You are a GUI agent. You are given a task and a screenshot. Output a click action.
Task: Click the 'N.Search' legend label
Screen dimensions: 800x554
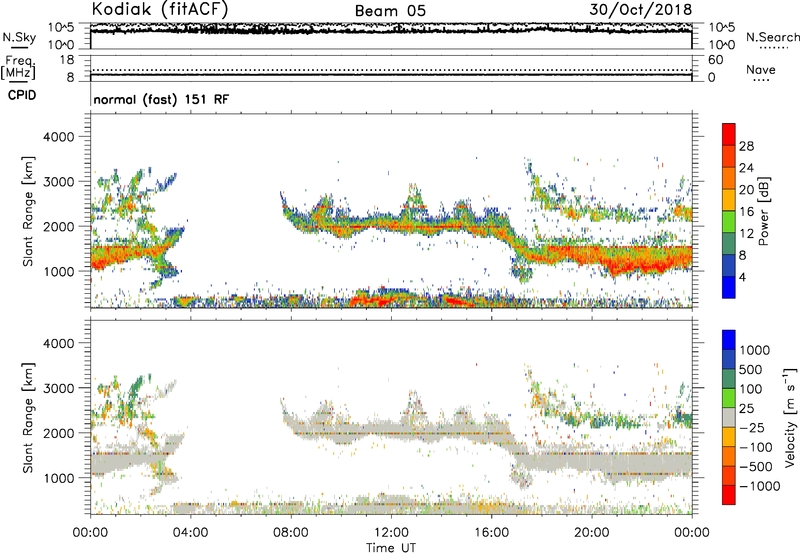pos(772,37)
